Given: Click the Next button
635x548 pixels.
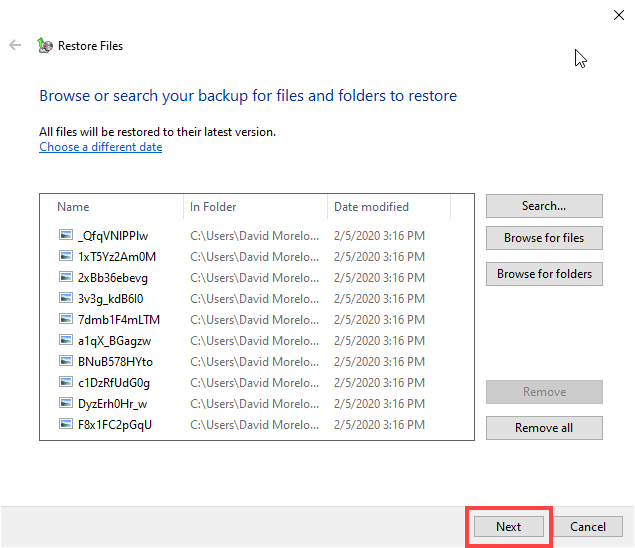Looking at the screenshot, I should [x=509, y=527].
